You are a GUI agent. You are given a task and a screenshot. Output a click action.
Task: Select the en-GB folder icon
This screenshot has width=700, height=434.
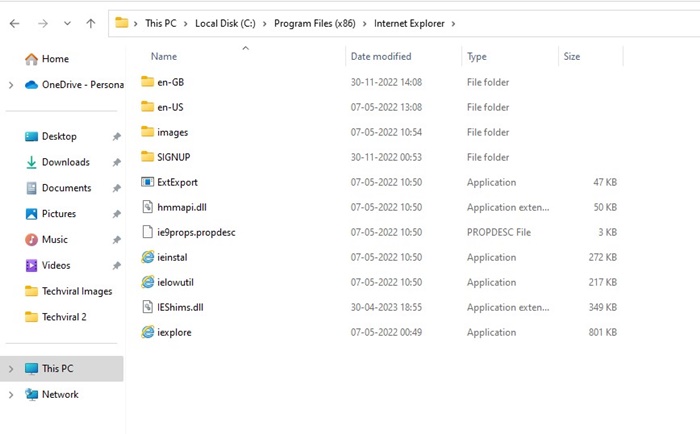tap(147, 82)
